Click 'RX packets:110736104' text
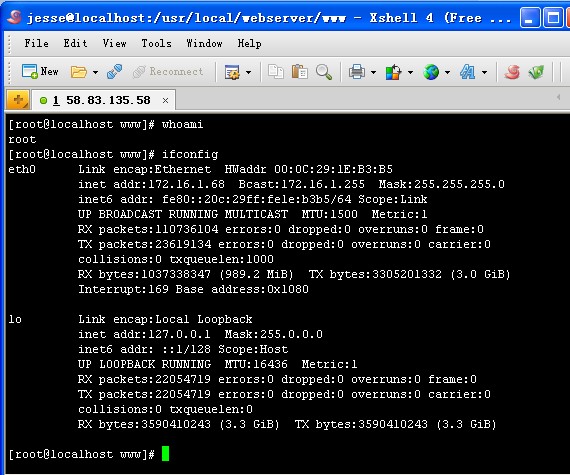 point(148,229)
